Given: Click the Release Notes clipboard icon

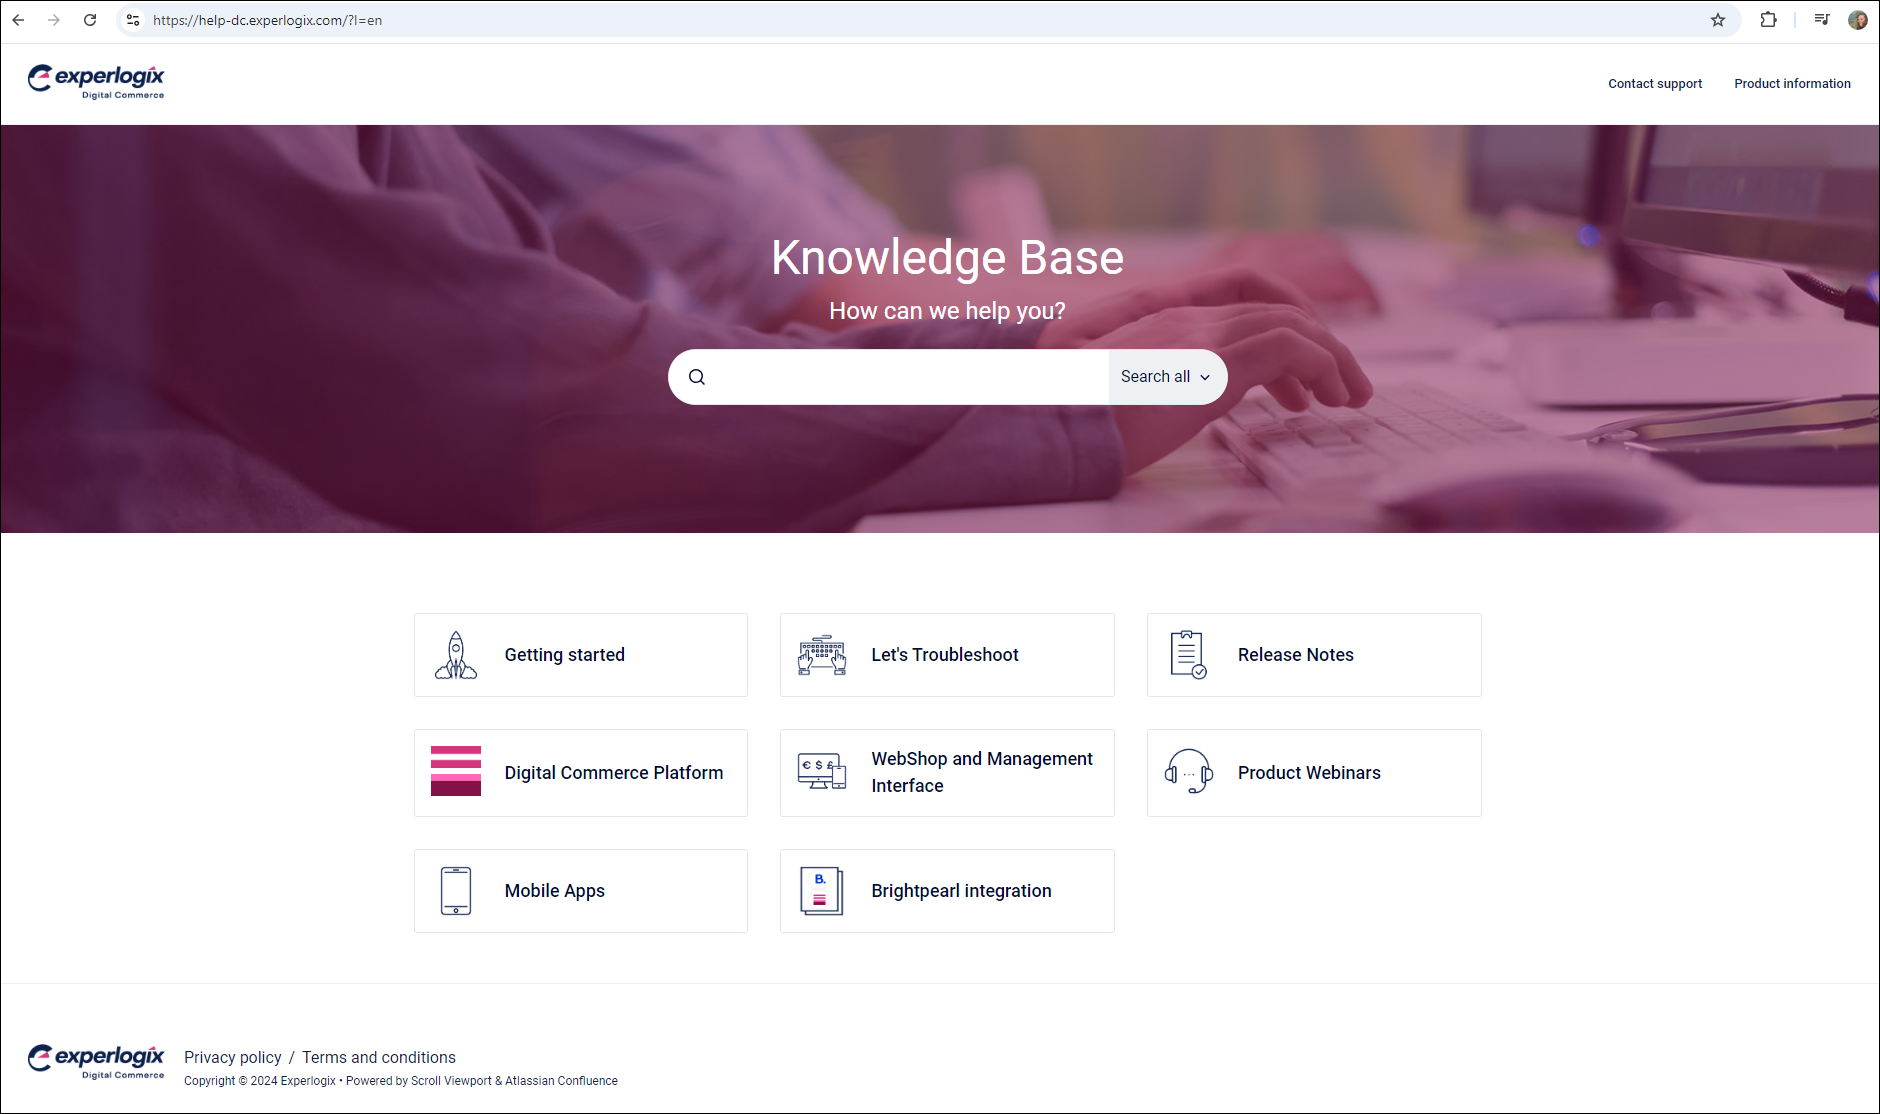Looking at the screenshot, I should click(x=1188, y=654).
